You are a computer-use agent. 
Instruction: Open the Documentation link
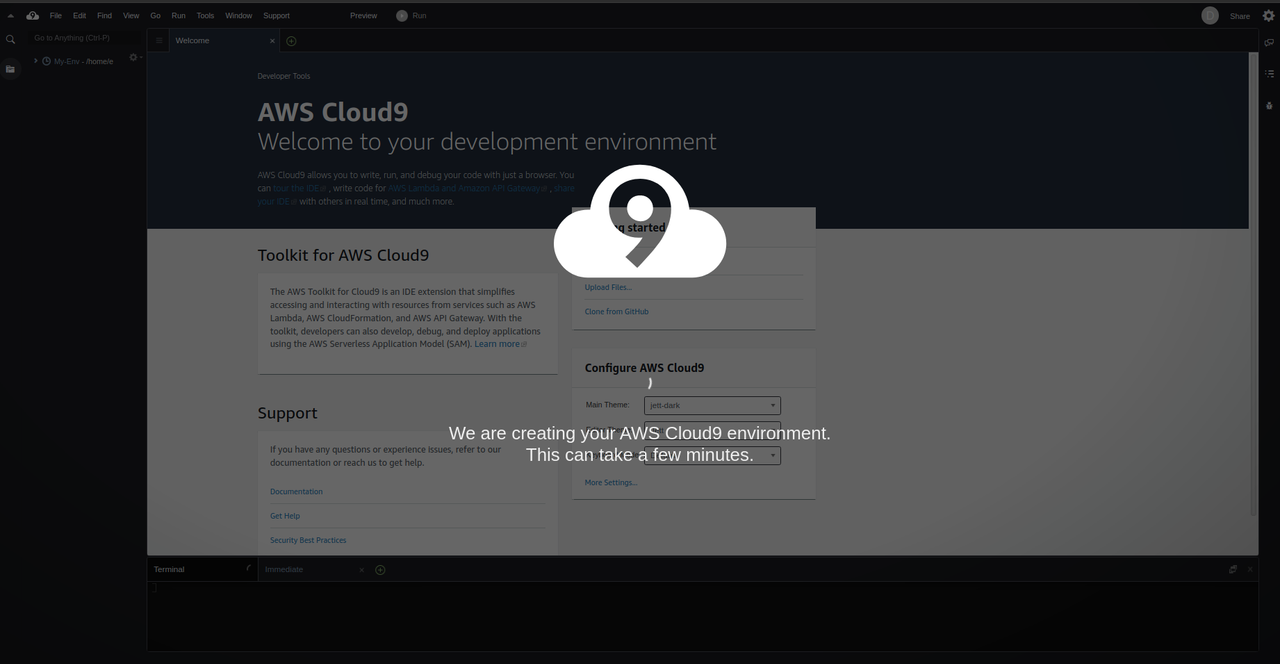(296, 492)
